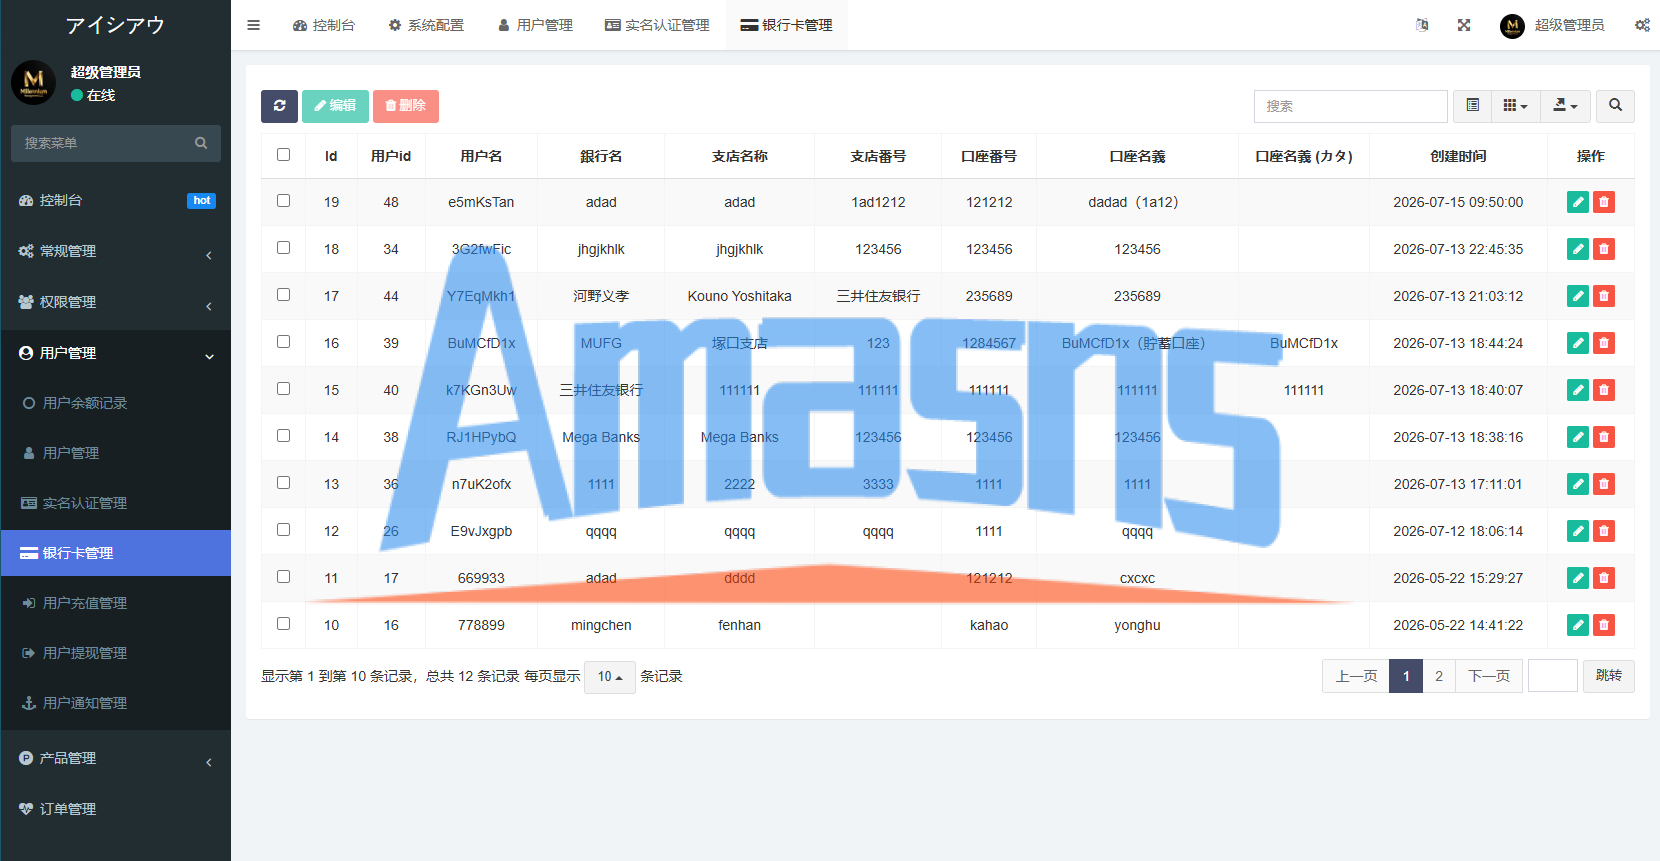Screen dimensions: 1660x861
Task: Switch to the 实名认证管理 top tab
Action: tap(657, 25)
